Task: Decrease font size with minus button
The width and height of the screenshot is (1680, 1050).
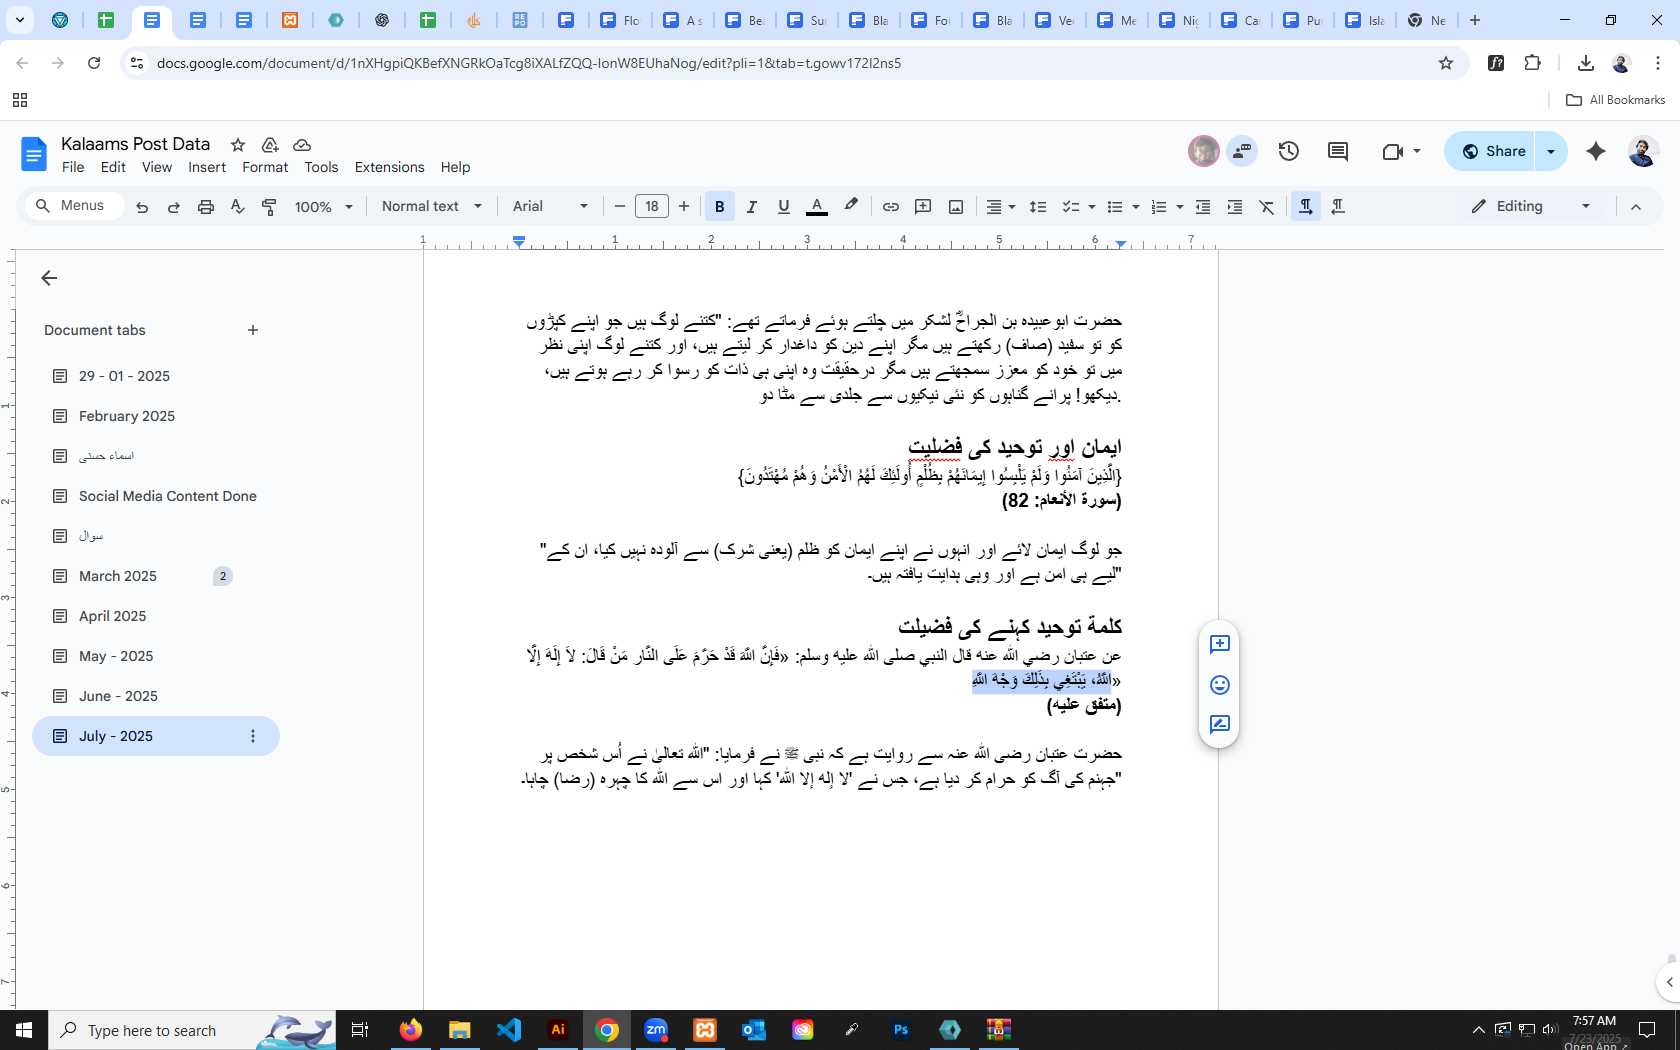Action: tap(620, 207)
